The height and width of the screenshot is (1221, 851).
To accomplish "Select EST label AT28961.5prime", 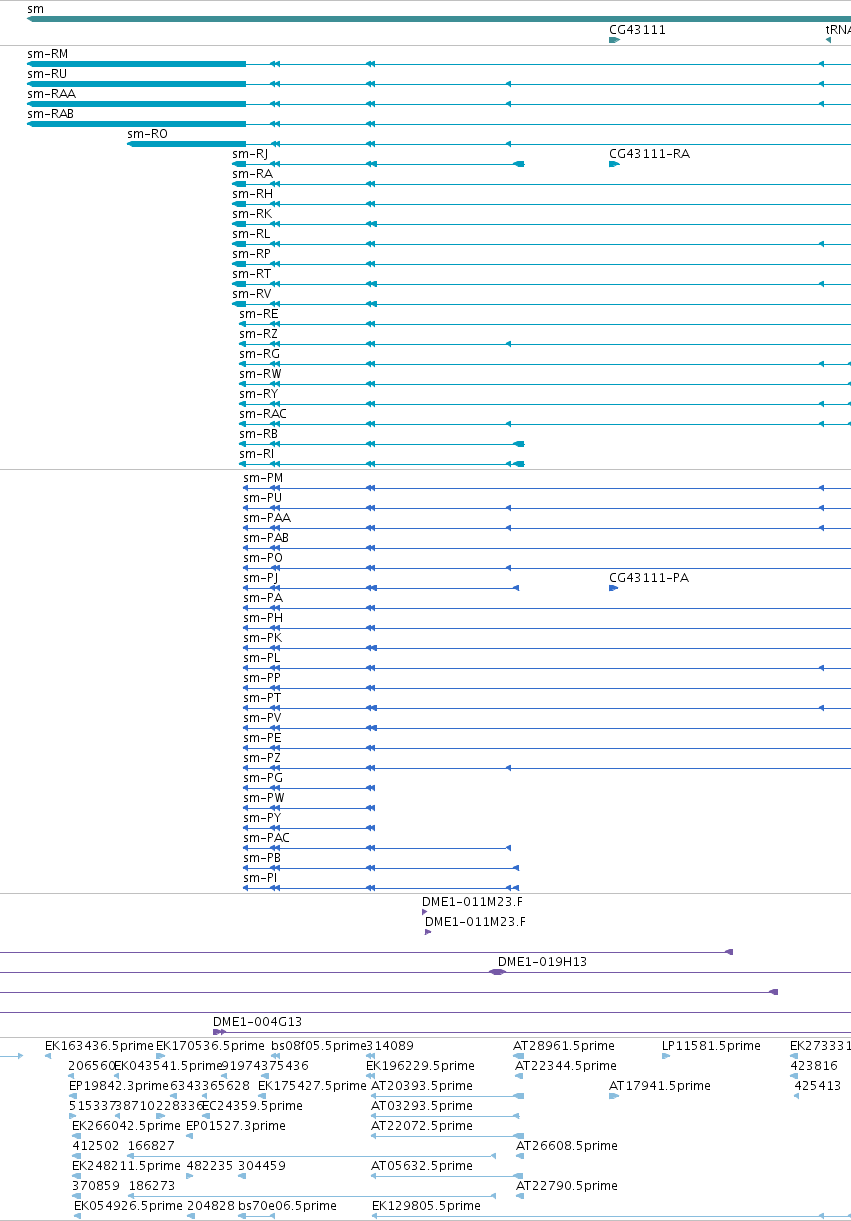I will pyautogui.click(x=564, y=1046).
